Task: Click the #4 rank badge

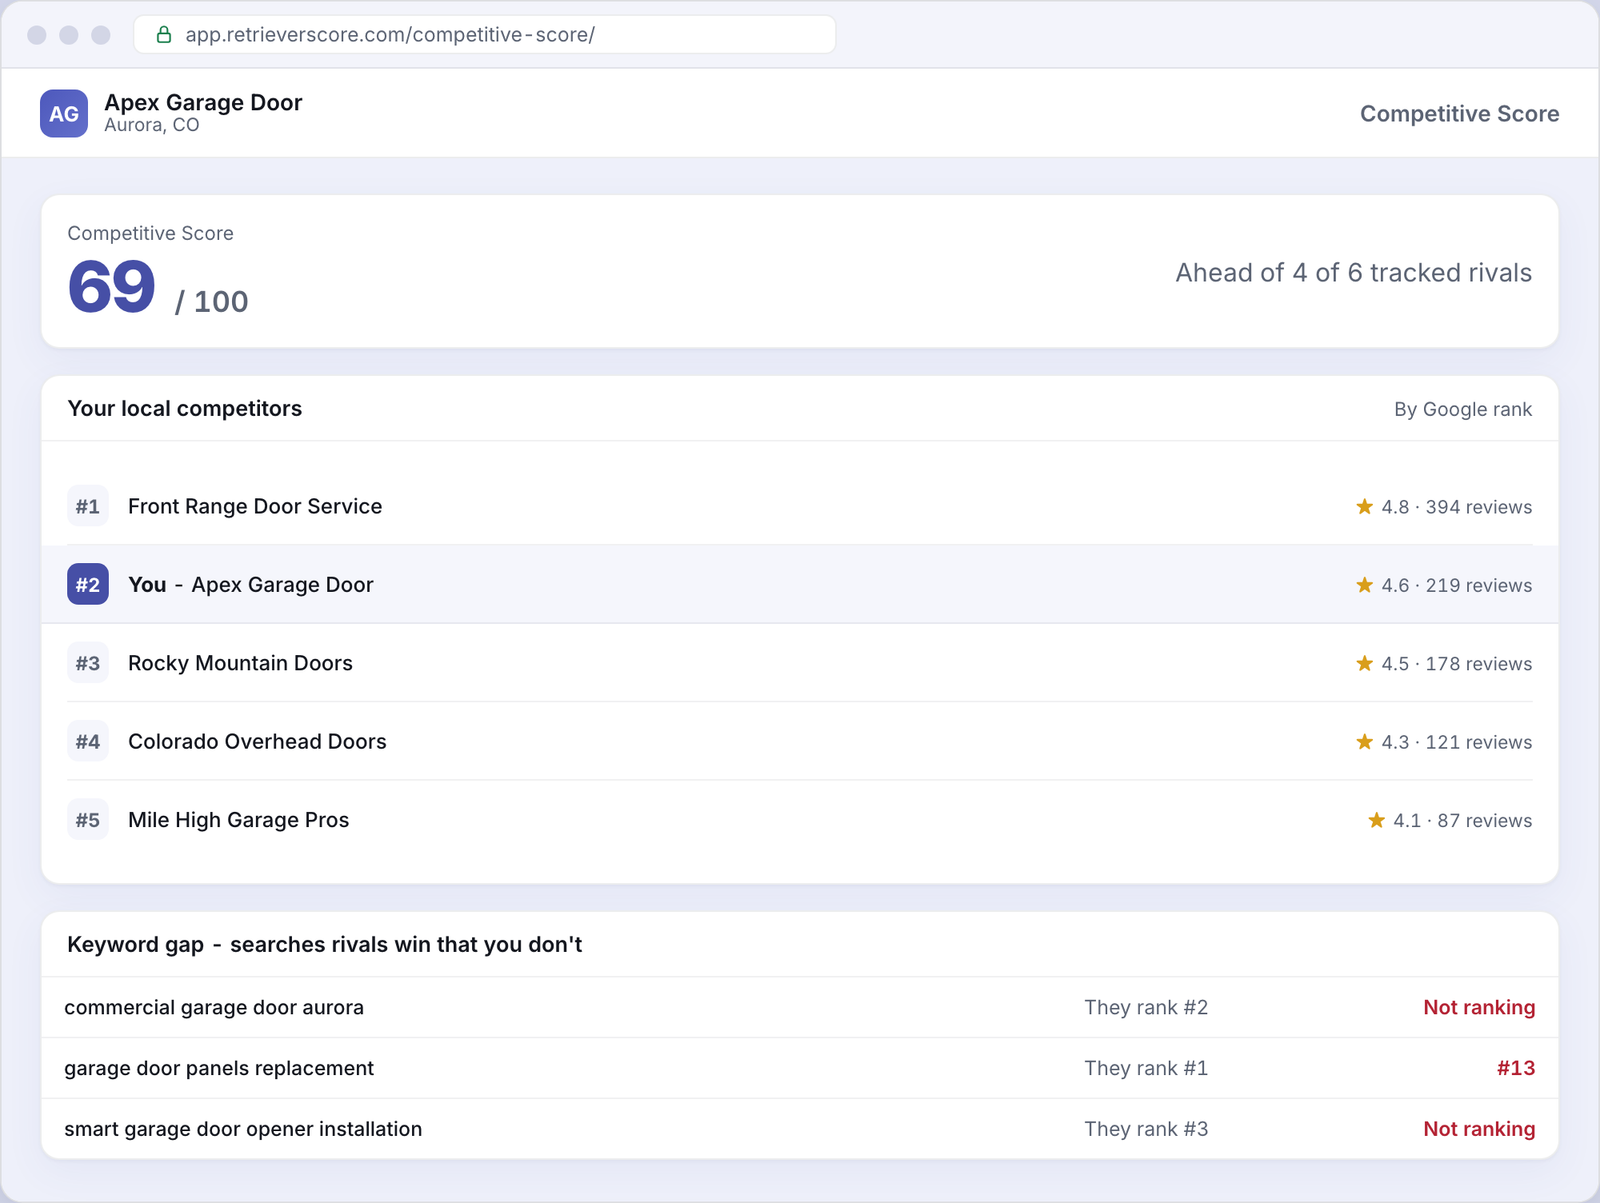Action: tap(88, 741)
